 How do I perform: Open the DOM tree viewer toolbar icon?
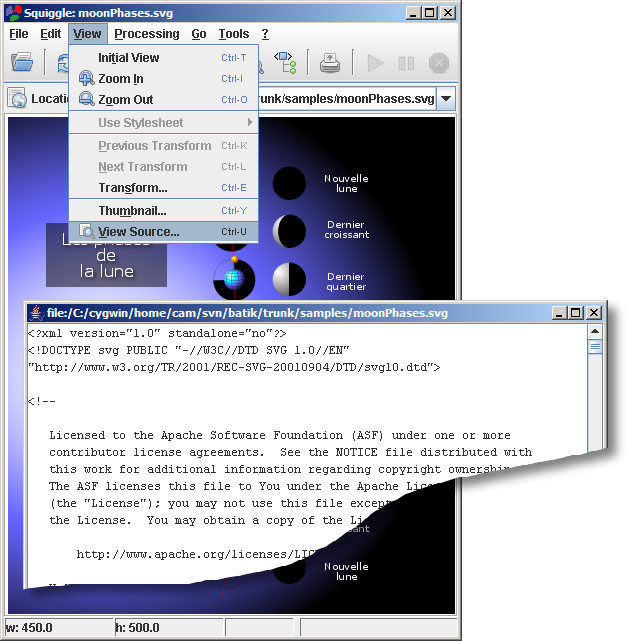coord(285,63)
